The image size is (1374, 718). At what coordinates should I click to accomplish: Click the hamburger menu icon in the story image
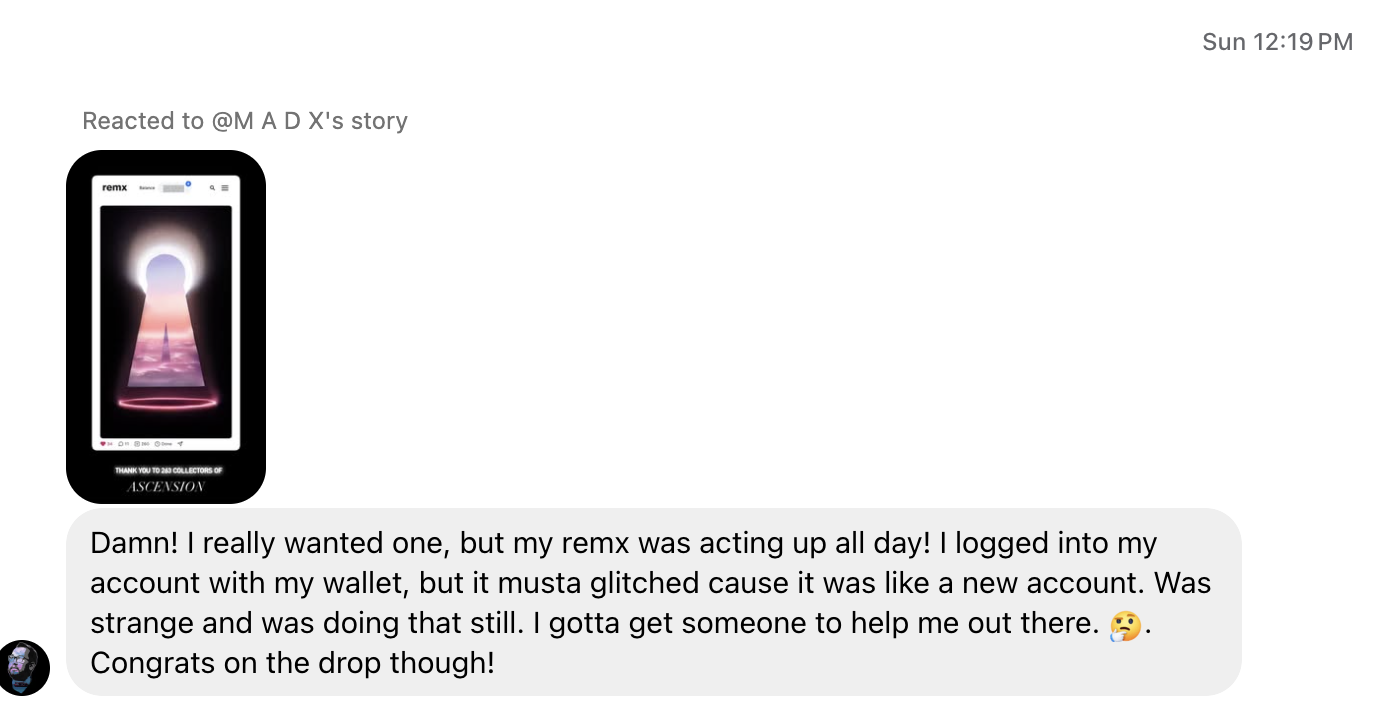[x=225, y=187]
